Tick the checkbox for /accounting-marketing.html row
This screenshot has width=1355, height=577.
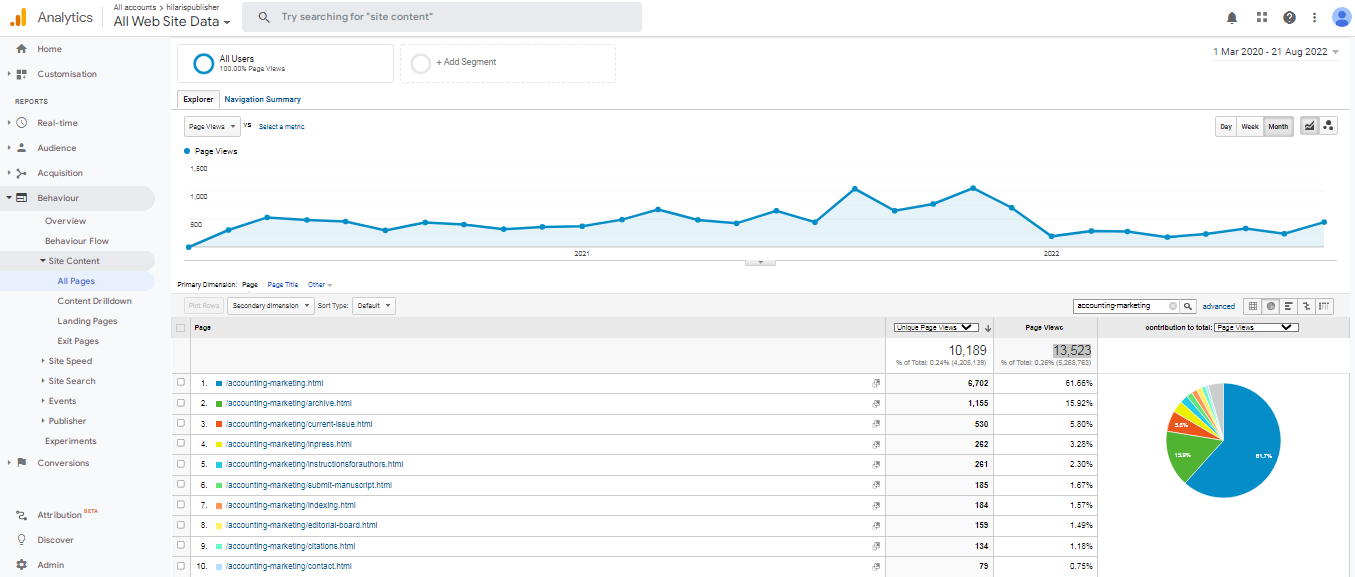pos(181,383)
